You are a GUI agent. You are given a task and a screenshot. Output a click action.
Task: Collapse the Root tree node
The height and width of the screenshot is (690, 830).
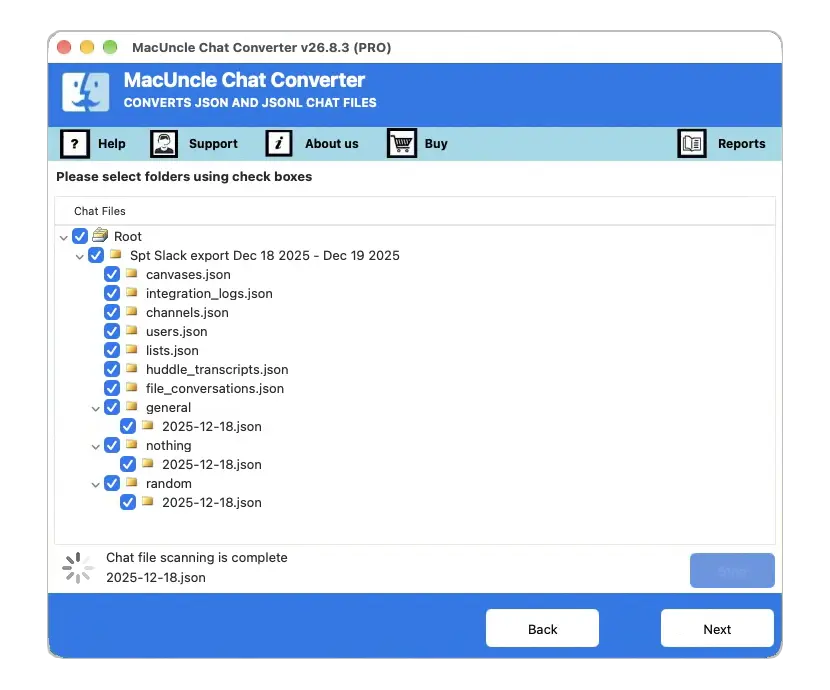click(64, 238)
